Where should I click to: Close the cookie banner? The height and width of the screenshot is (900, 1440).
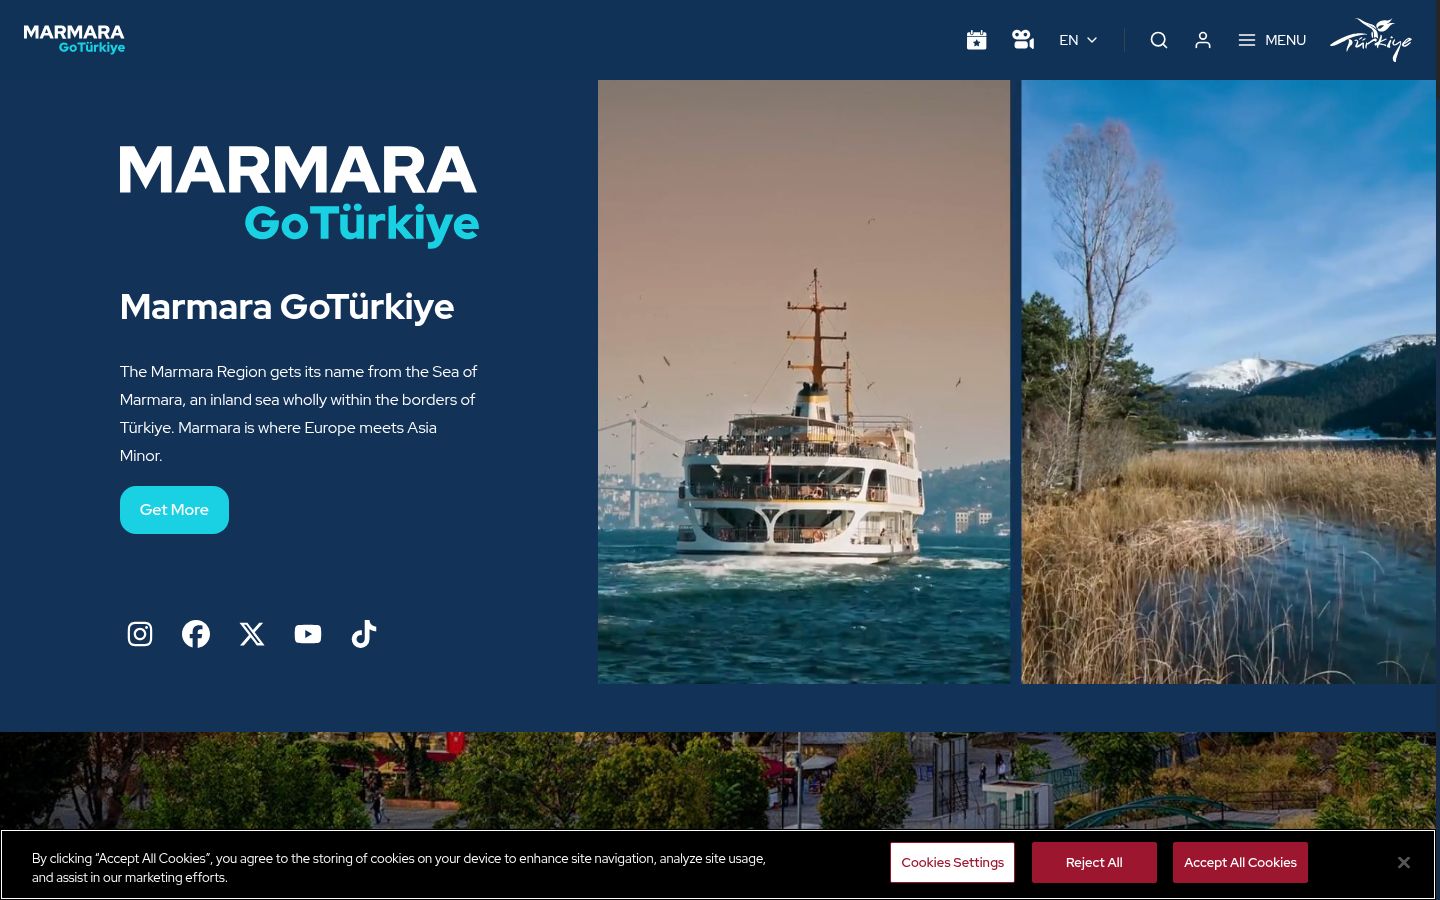click(x=1404, y=862)
